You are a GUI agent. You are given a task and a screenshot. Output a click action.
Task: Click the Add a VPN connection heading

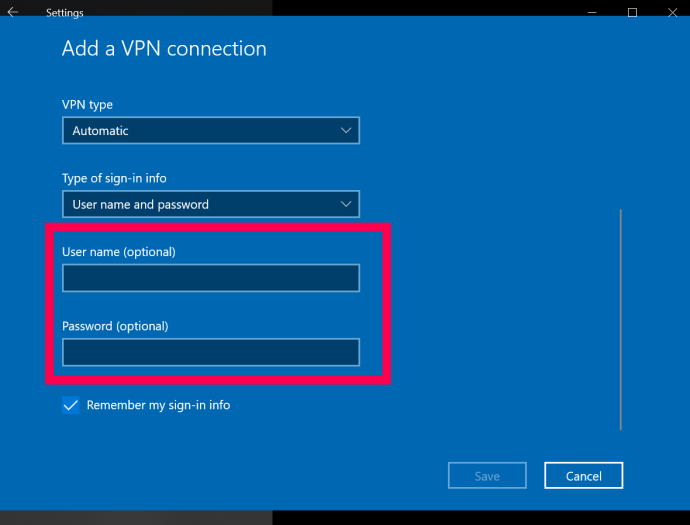pyautogui.click(x=164, y=48)
